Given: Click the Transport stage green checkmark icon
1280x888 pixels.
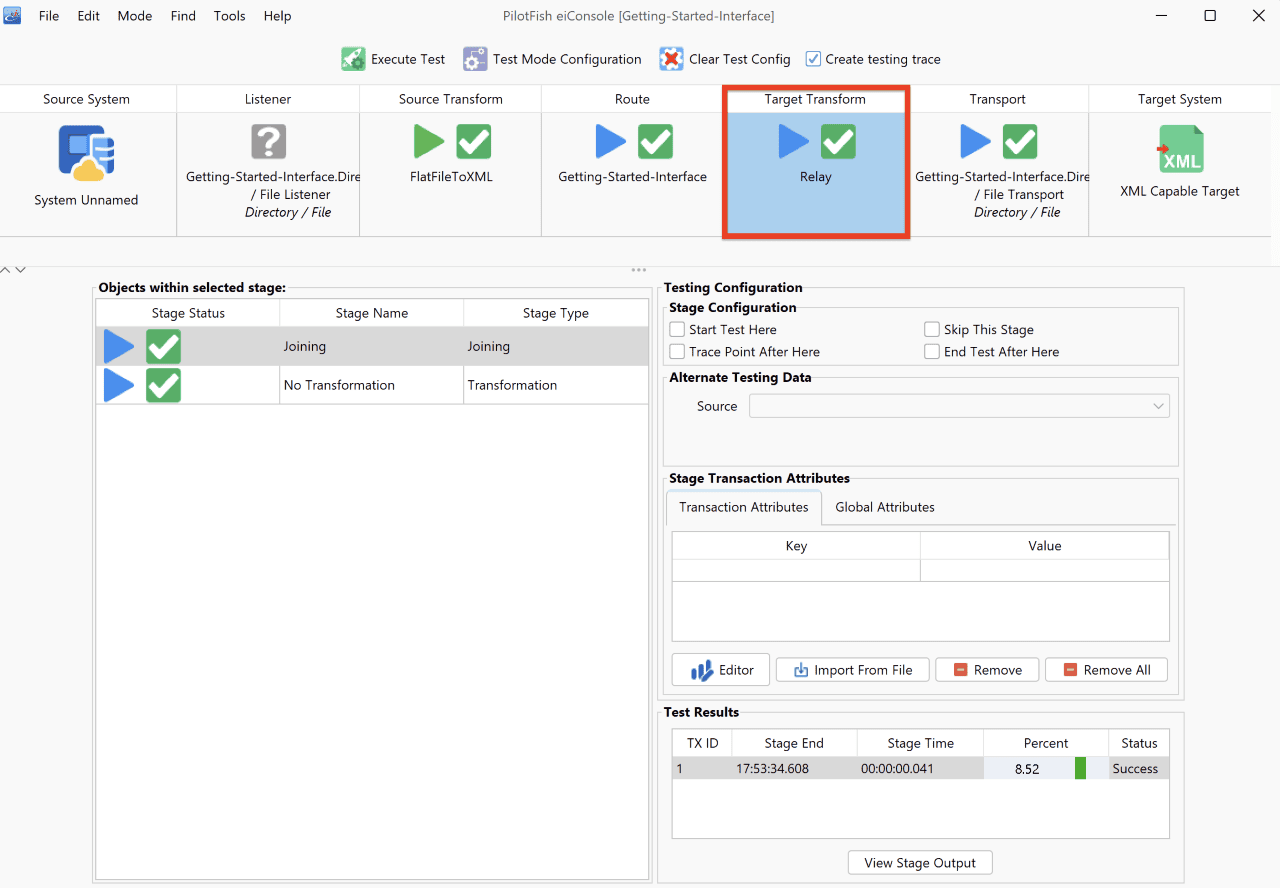Looking at the screenshot, I should pyautogui.click(x=1020, y=142).
